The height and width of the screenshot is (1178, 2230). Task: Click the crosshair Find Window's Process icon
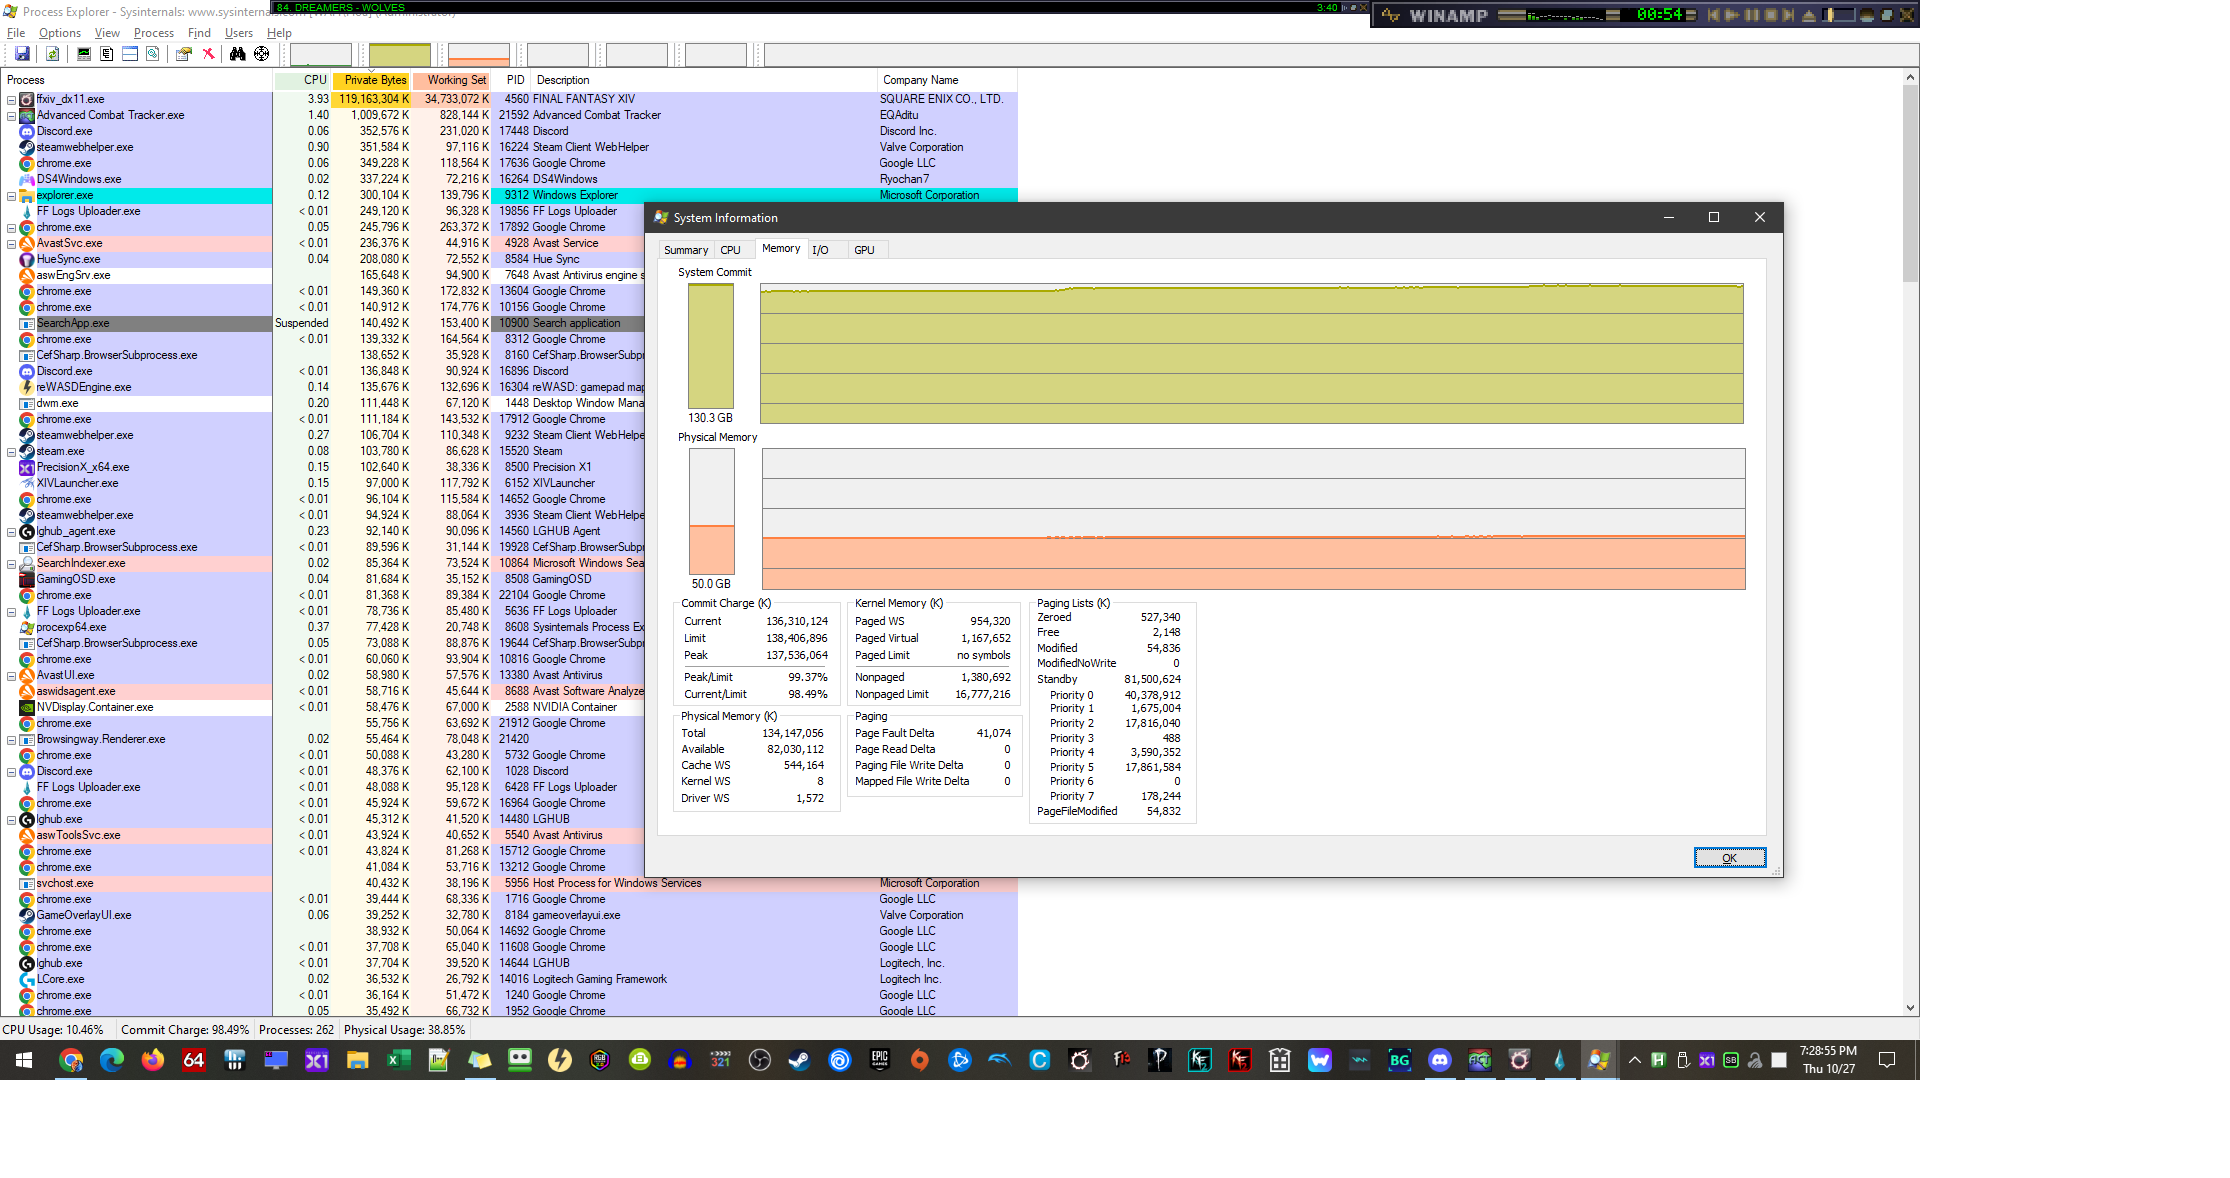(261, 54)
